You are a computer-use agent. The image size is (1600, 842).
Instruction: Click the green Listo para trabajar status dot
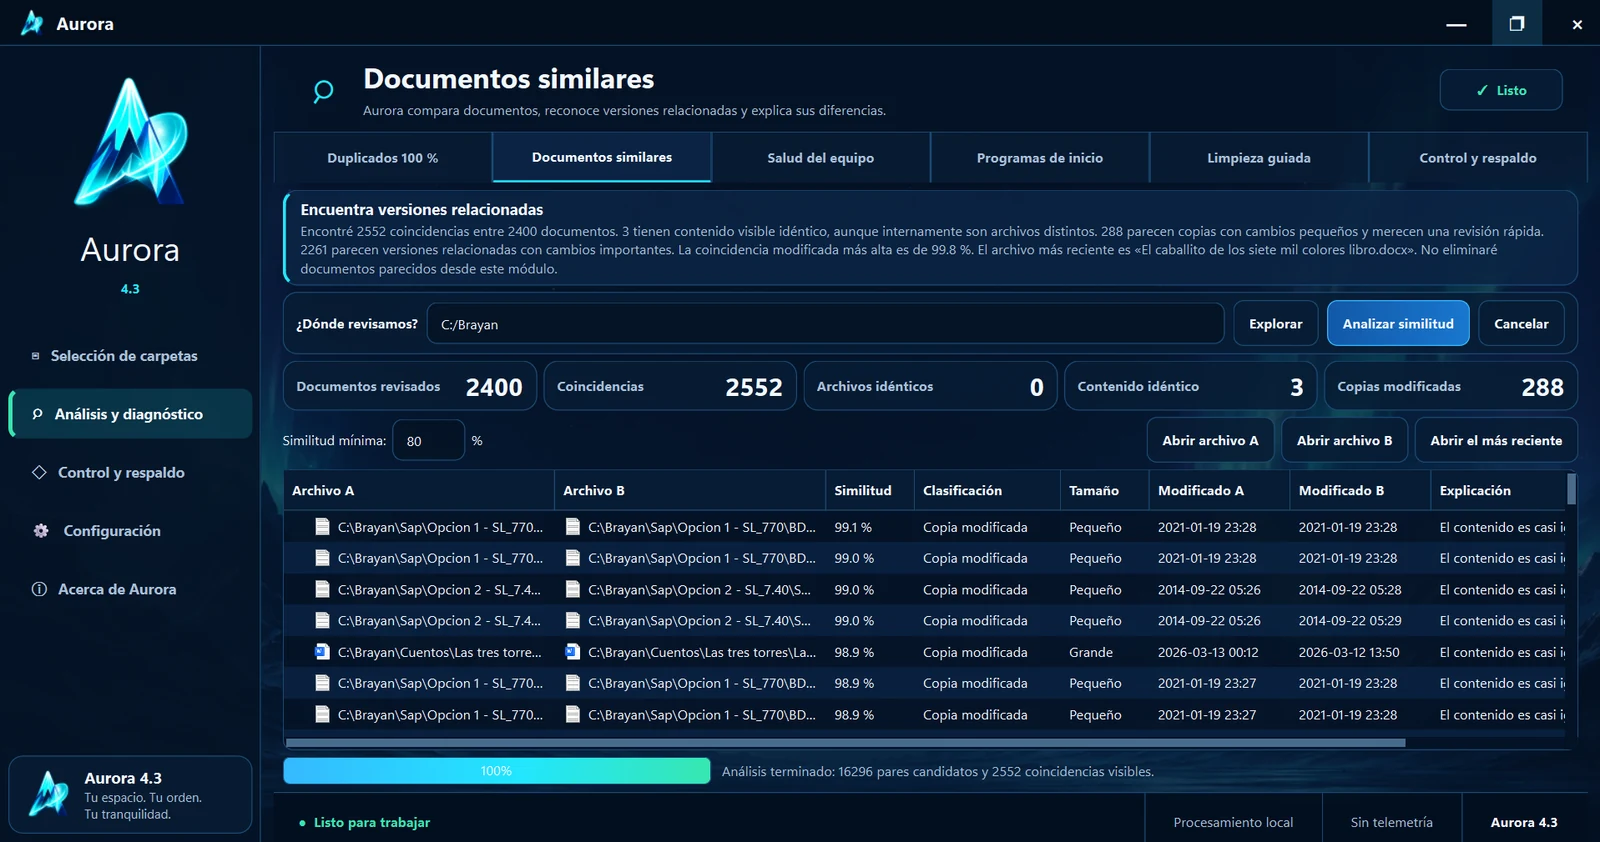click(x=302, y=823)
